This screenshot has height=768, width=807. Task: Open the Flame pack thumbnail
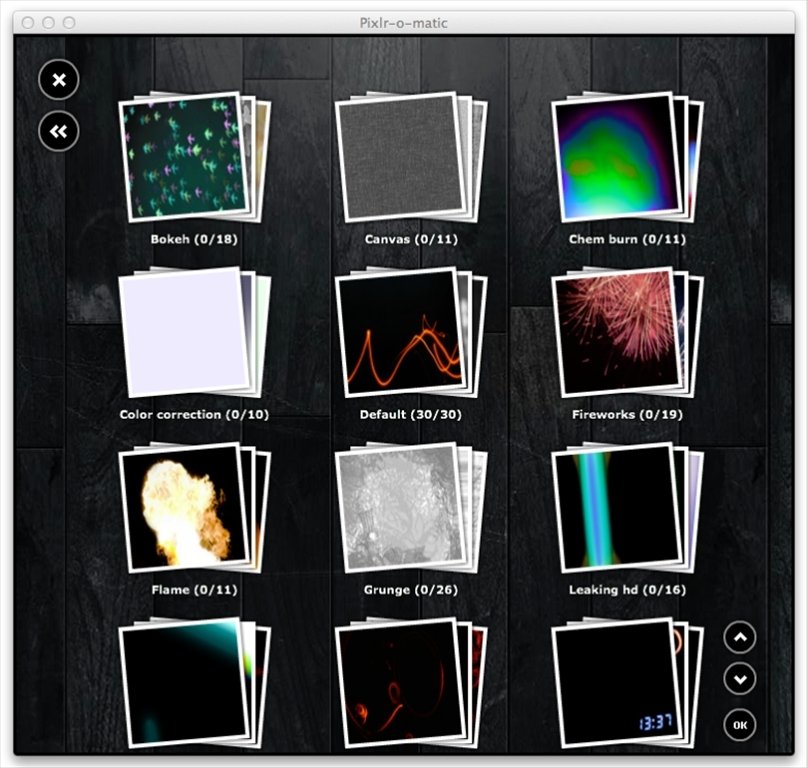(x=194, y=507)
